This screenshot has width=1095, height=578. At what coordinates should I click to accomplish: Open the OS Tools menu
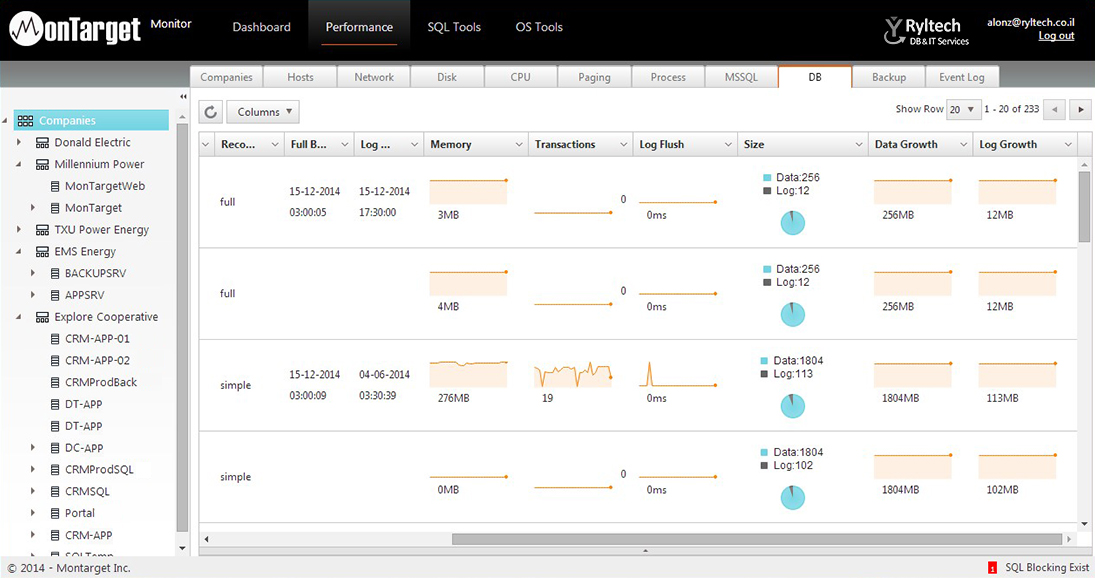point(539,27)
